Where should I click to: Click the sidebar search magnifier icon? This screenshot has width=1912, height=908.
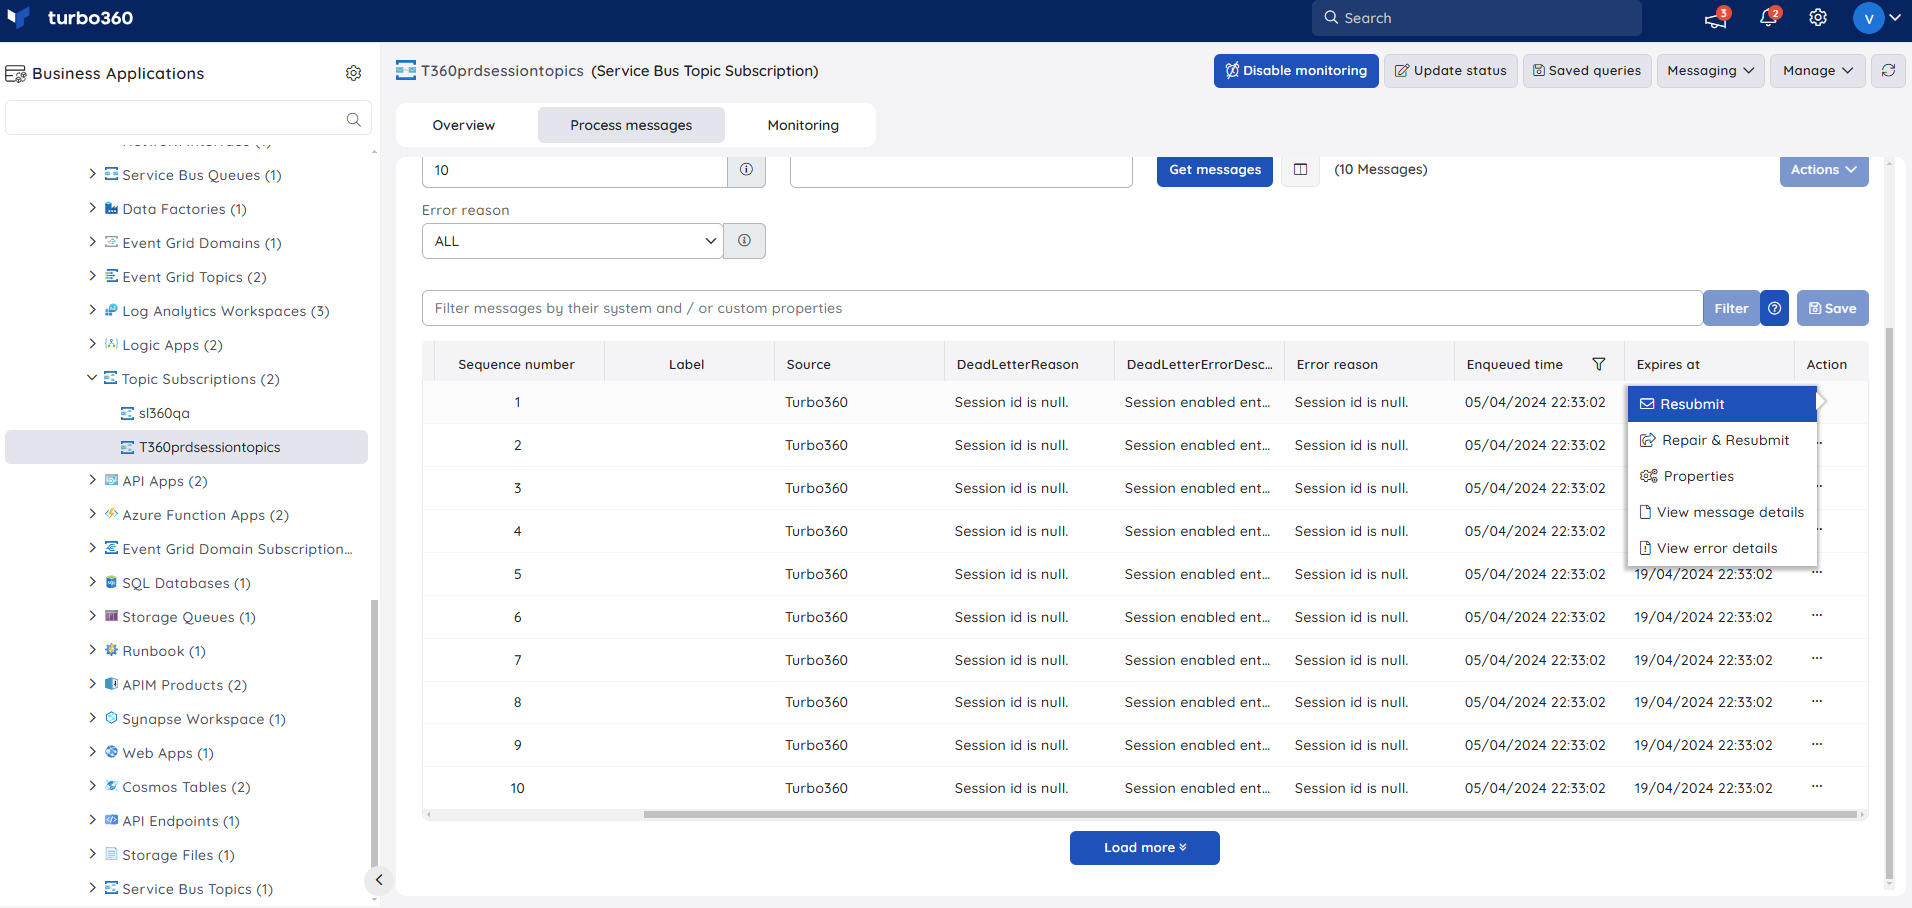[353, 119]
